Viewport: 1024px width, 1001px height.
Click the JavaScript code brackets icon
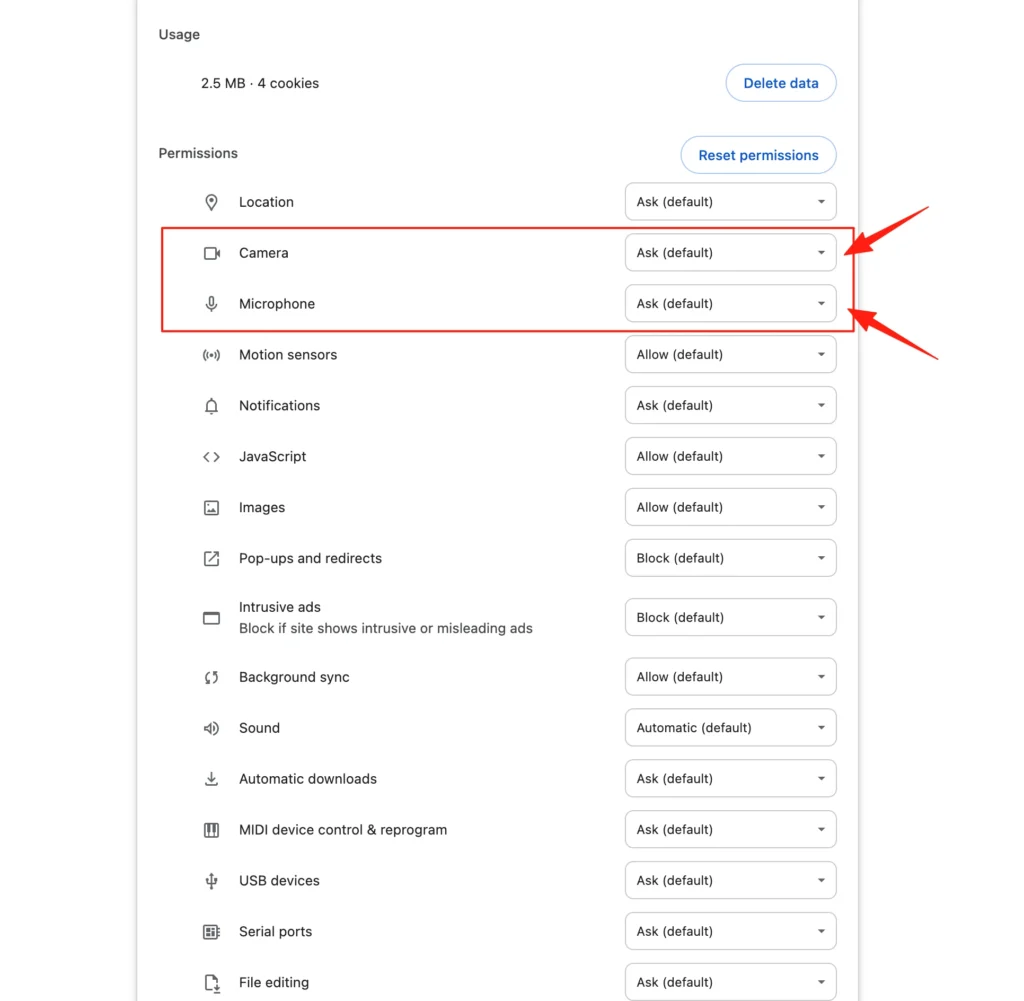click(211, 457)
